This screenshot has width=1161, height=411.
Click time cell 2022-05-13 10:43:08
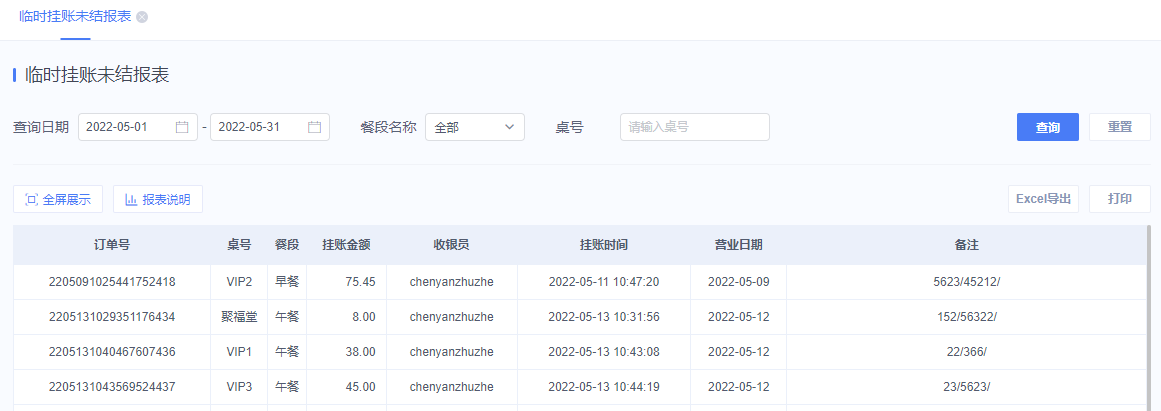coord(604,352)
